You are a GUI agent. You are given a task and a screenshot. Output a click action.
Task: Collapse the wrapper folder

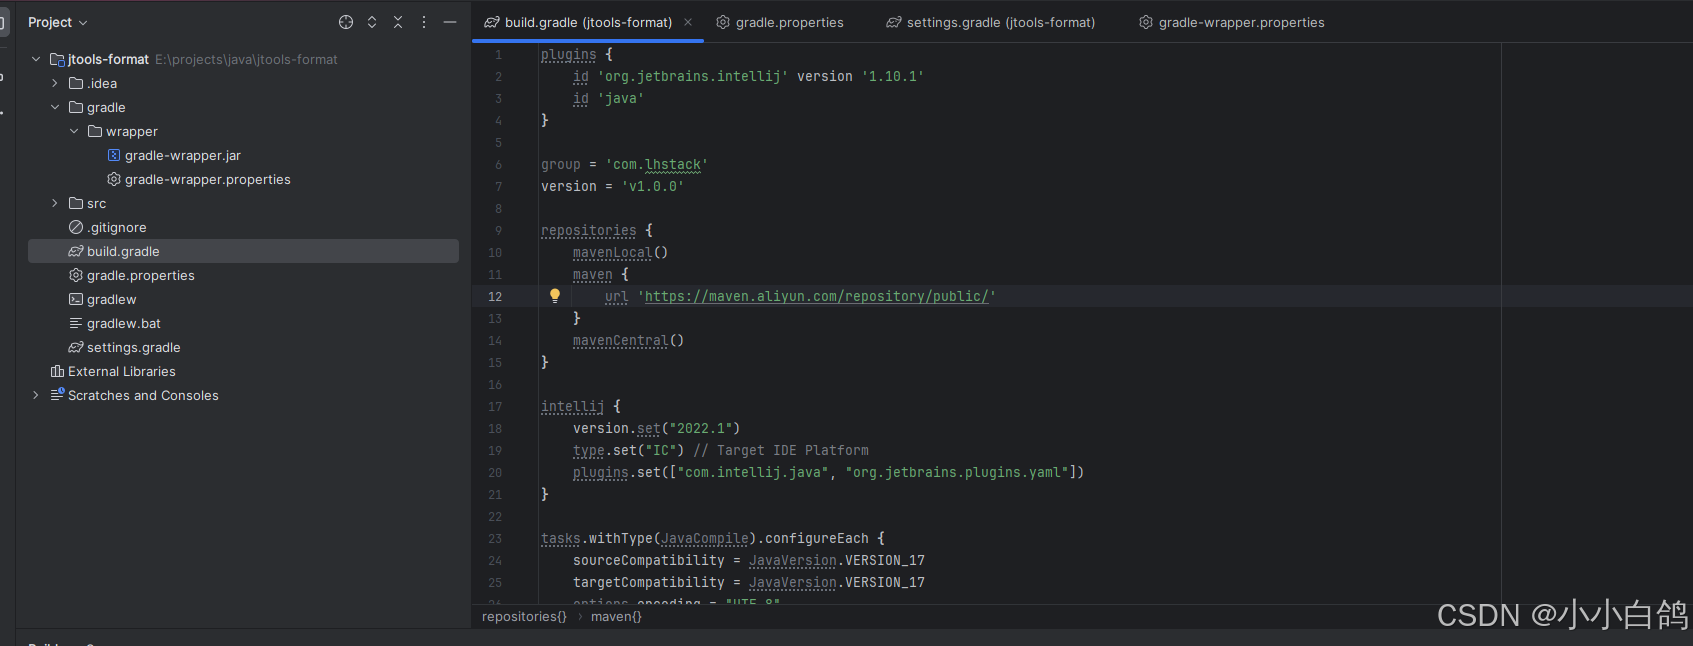tap(74, 131)
